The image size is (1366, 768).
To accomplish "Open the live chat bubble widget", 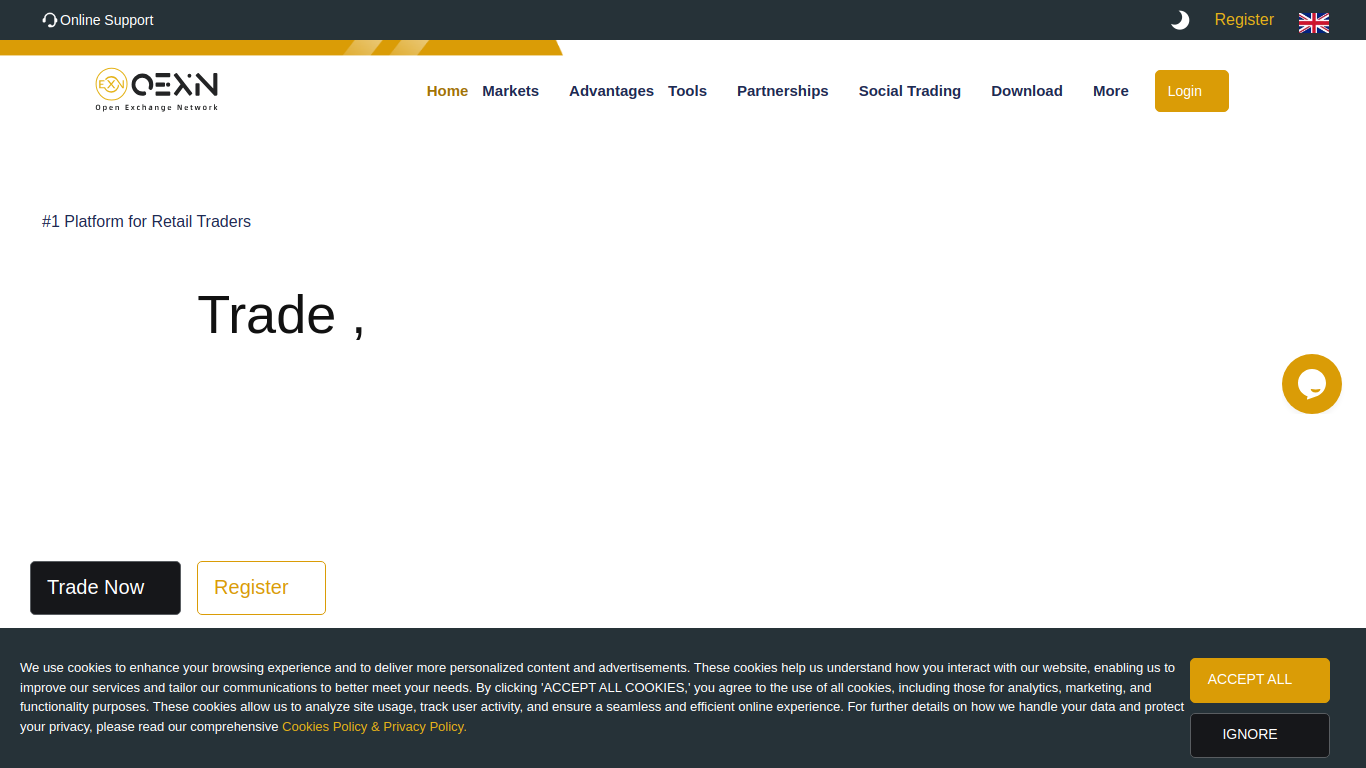I will click(1312, 384).
